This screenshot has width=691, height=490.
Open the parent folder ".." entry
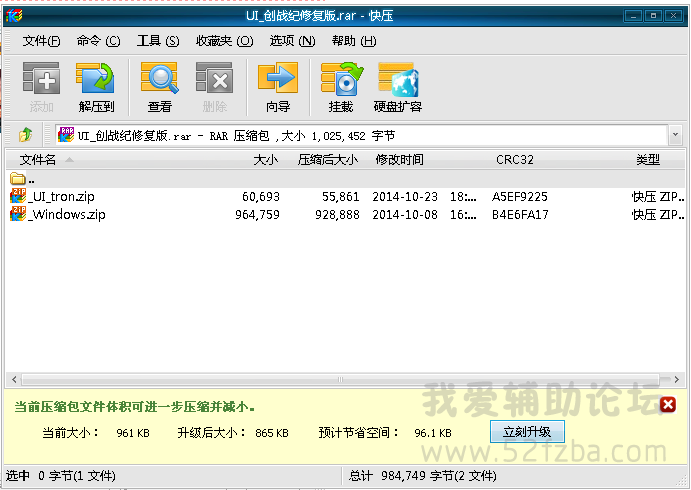click(x=30, y=179)
